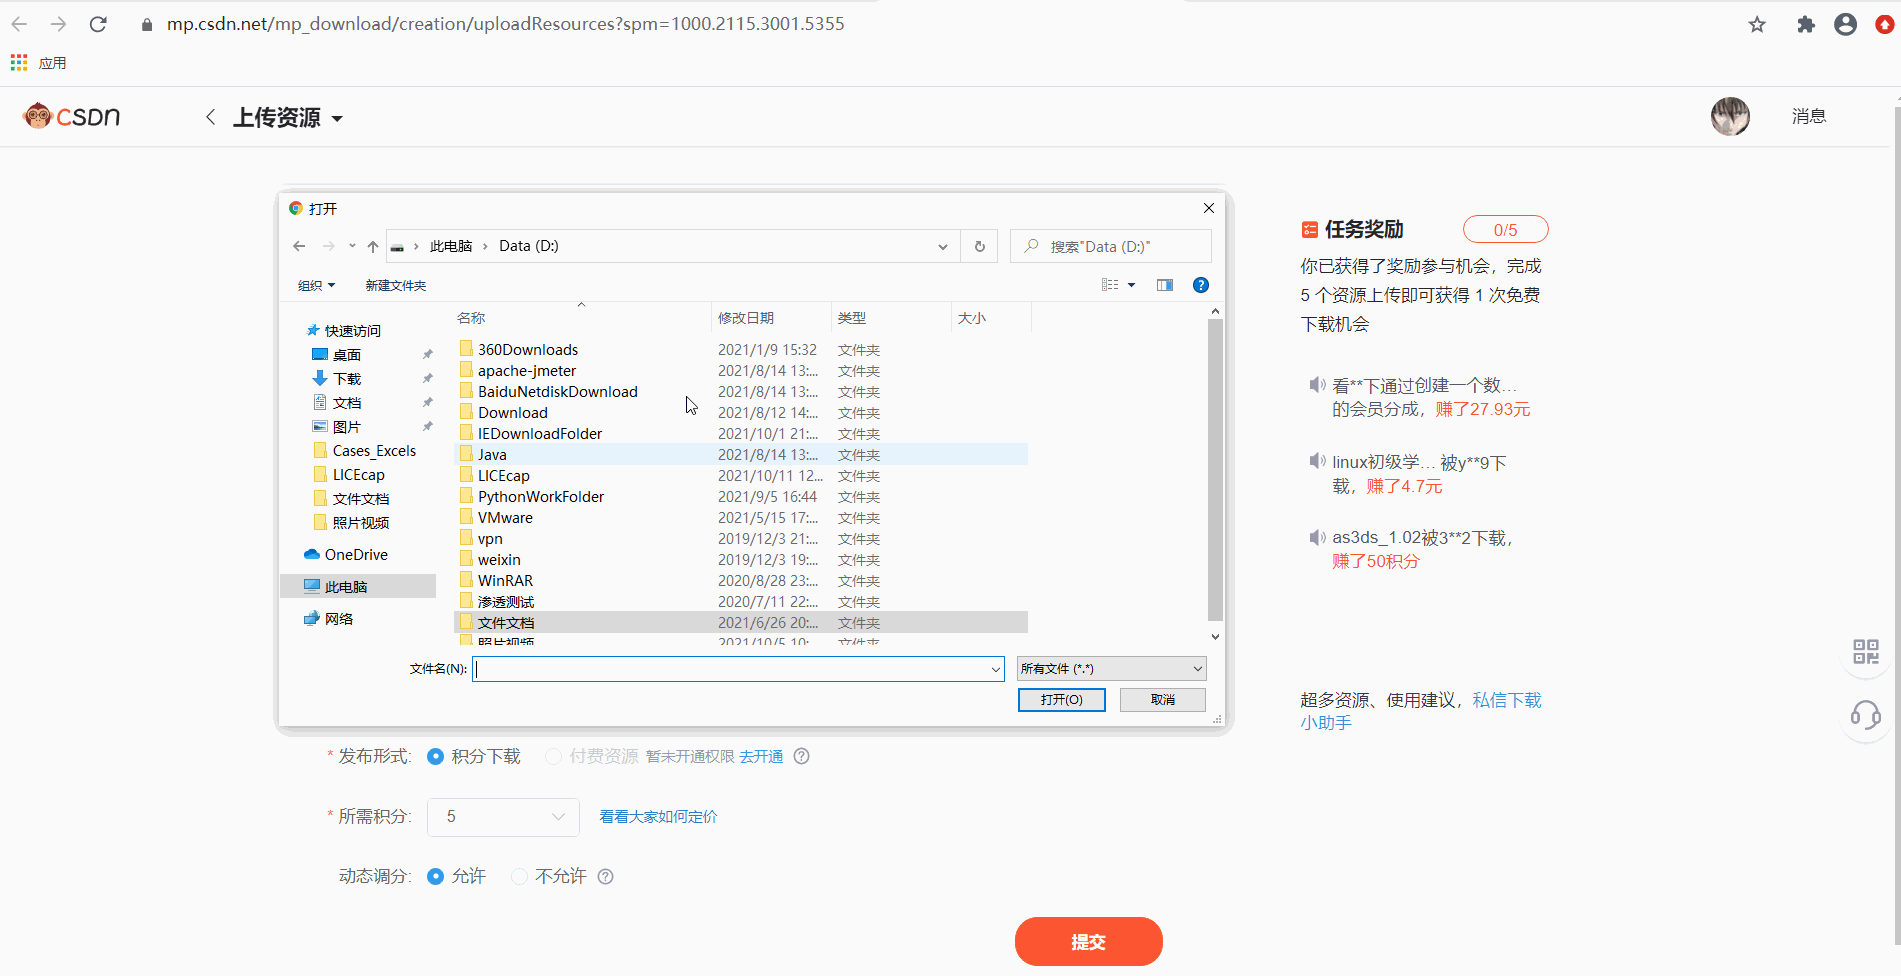
Task: Click scrollbar down arrow in file list
Action: pos(1215,637)
